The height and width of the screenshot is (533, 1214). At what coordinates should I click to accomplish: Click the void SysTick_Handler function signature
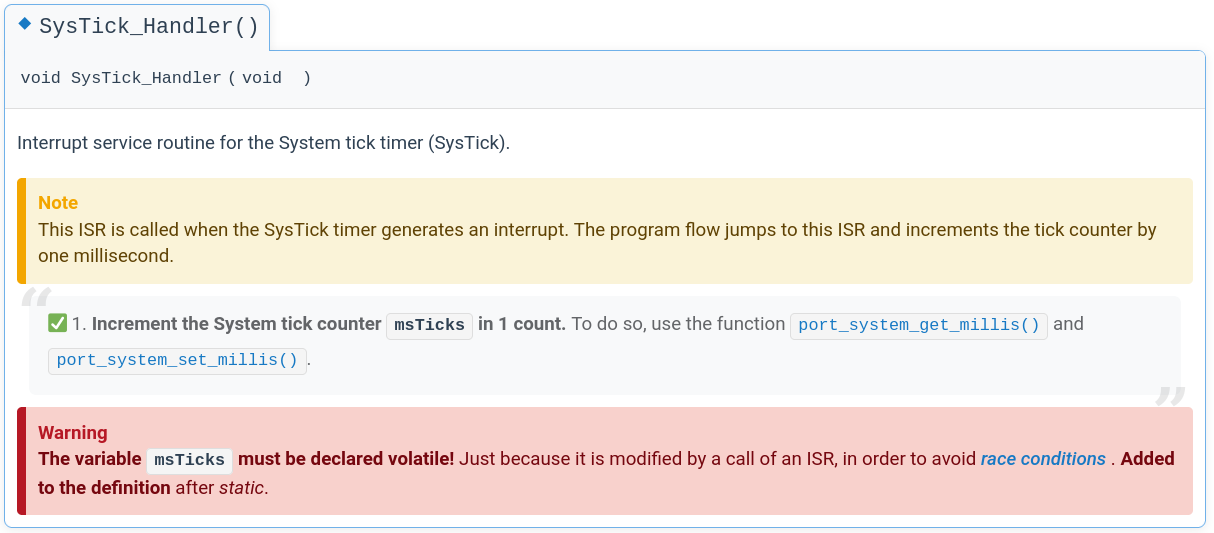[165, 78]
